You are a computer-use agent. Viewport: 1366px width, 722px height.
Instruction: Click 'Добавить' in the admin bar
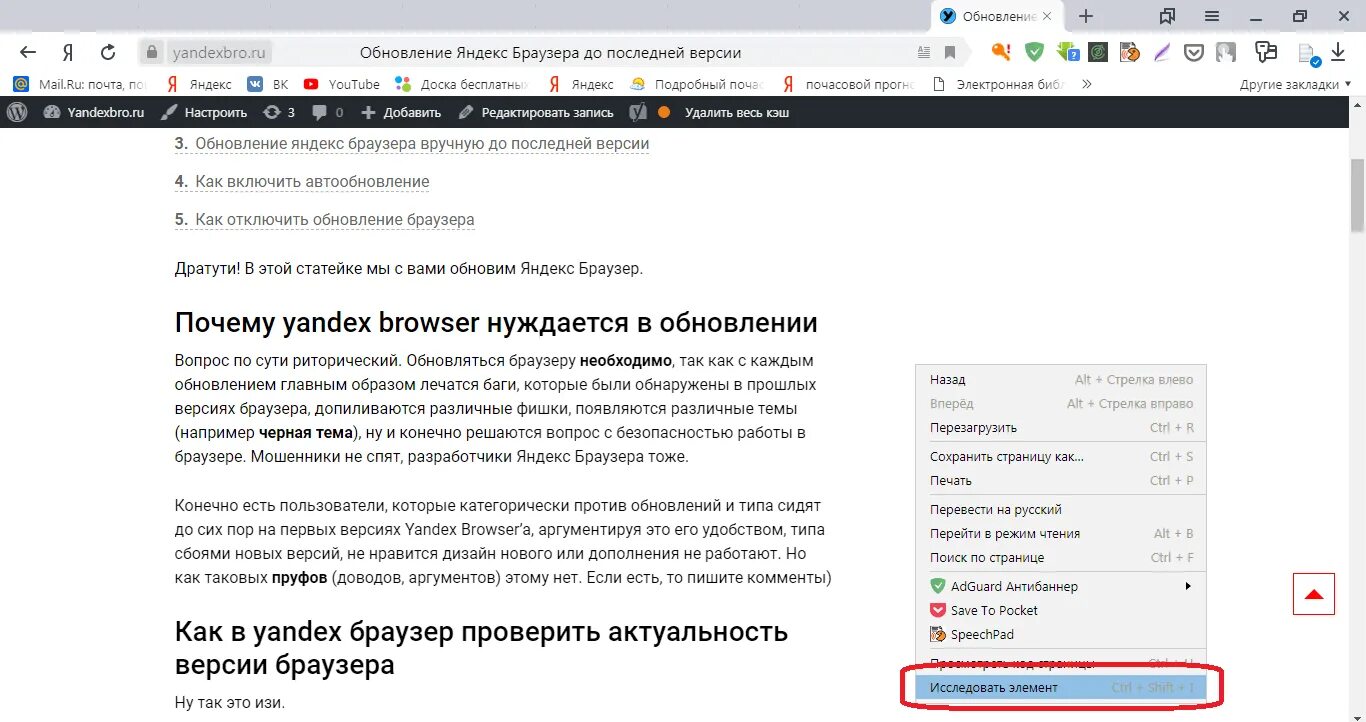[401, 112]
